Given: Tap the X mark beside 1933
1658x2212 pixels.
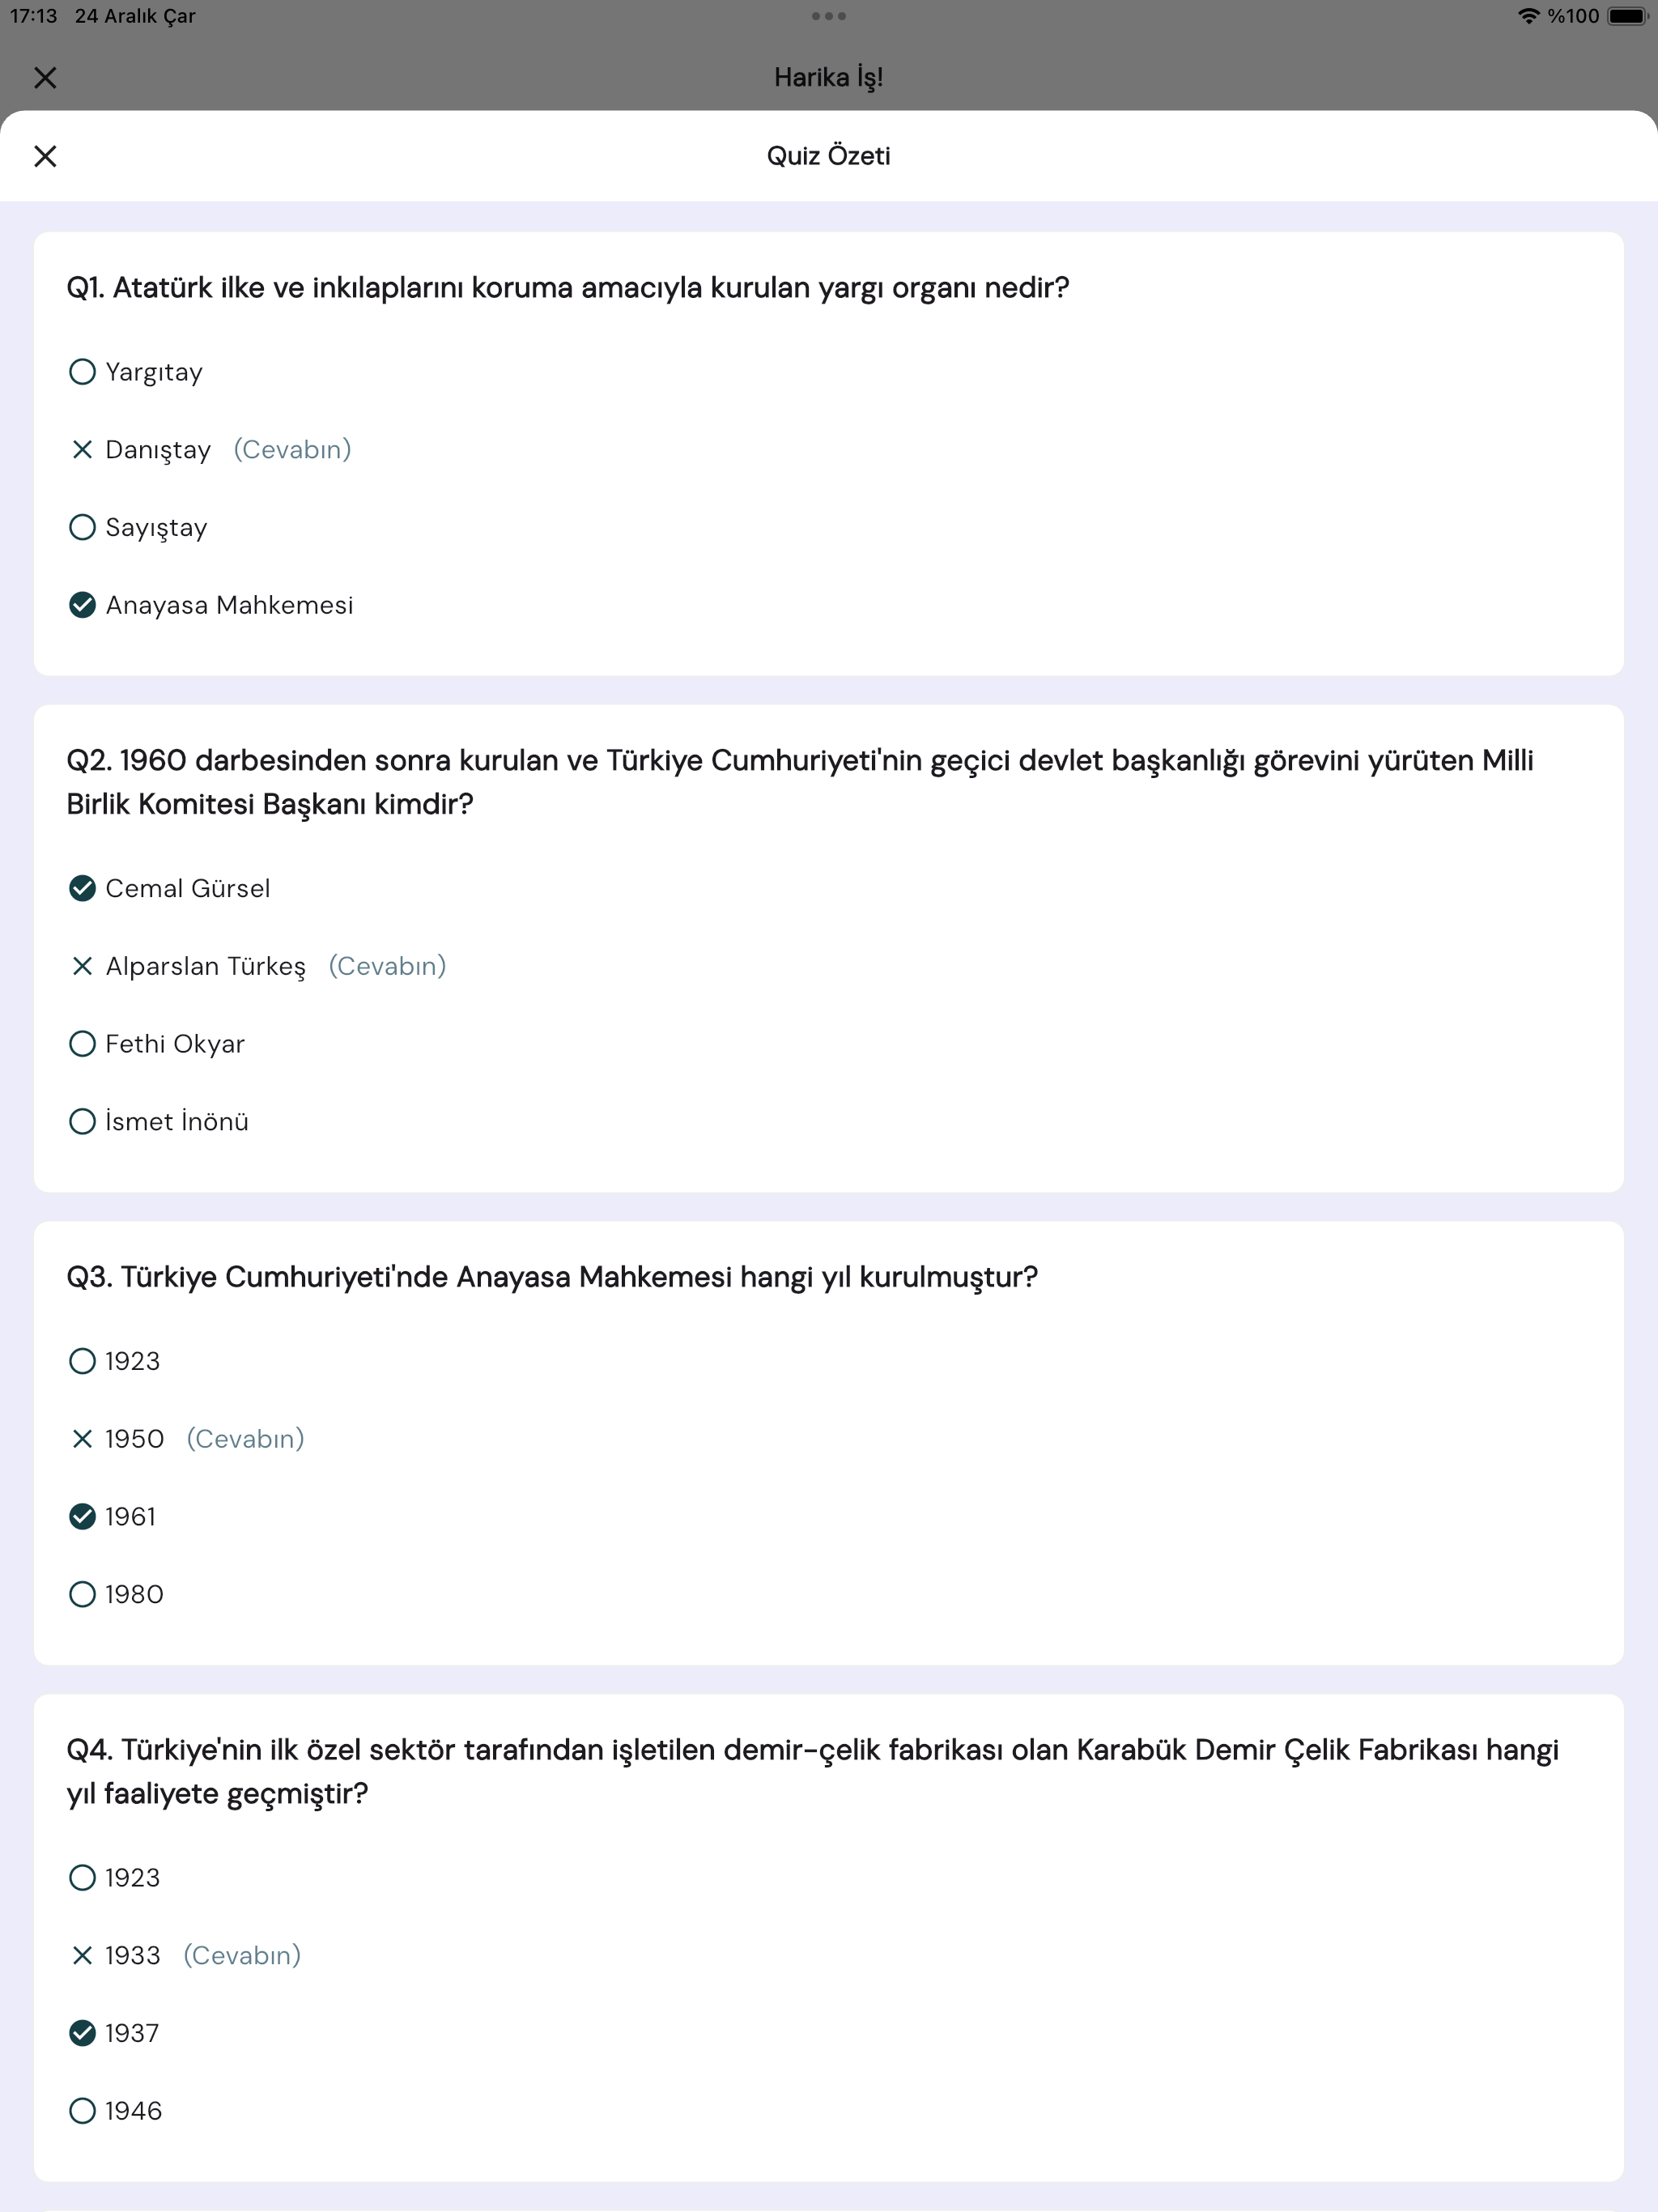Looking at the screenshot, I should (x=82, y=1955).
